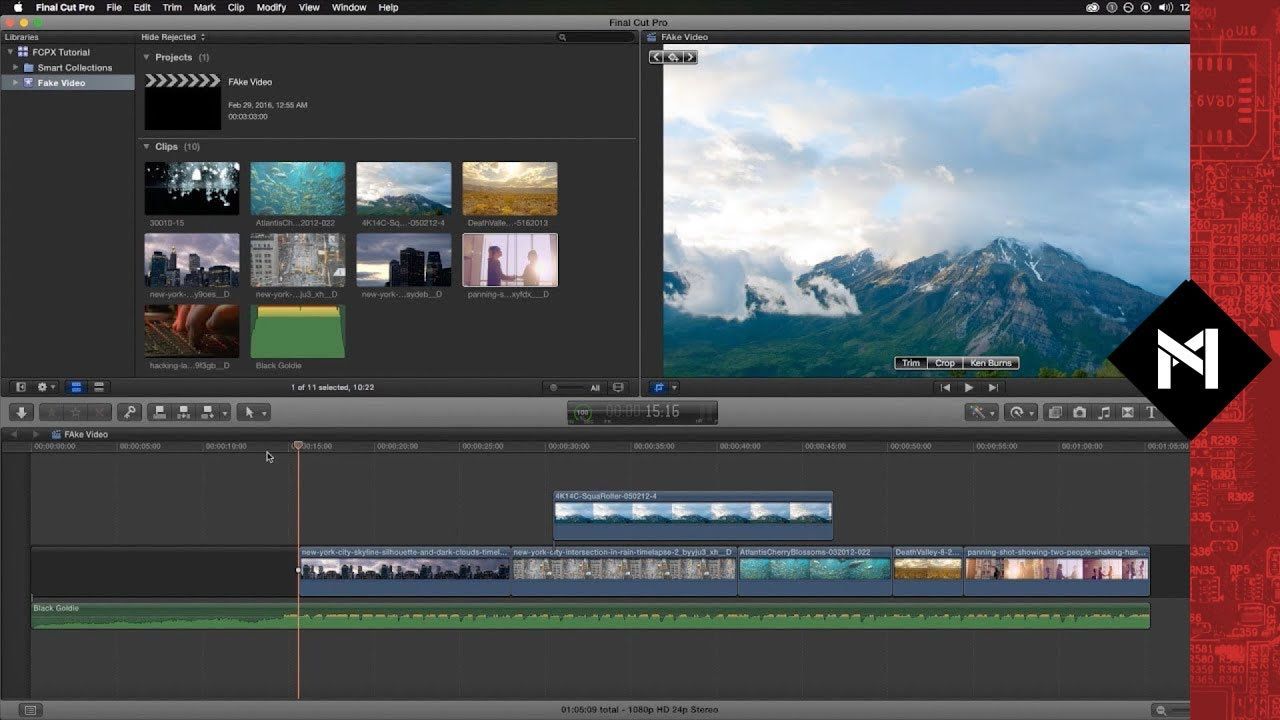Expand the Smart Collections folder
Viewport: 1280px width, 720px height.
click(x=16, y=68)
